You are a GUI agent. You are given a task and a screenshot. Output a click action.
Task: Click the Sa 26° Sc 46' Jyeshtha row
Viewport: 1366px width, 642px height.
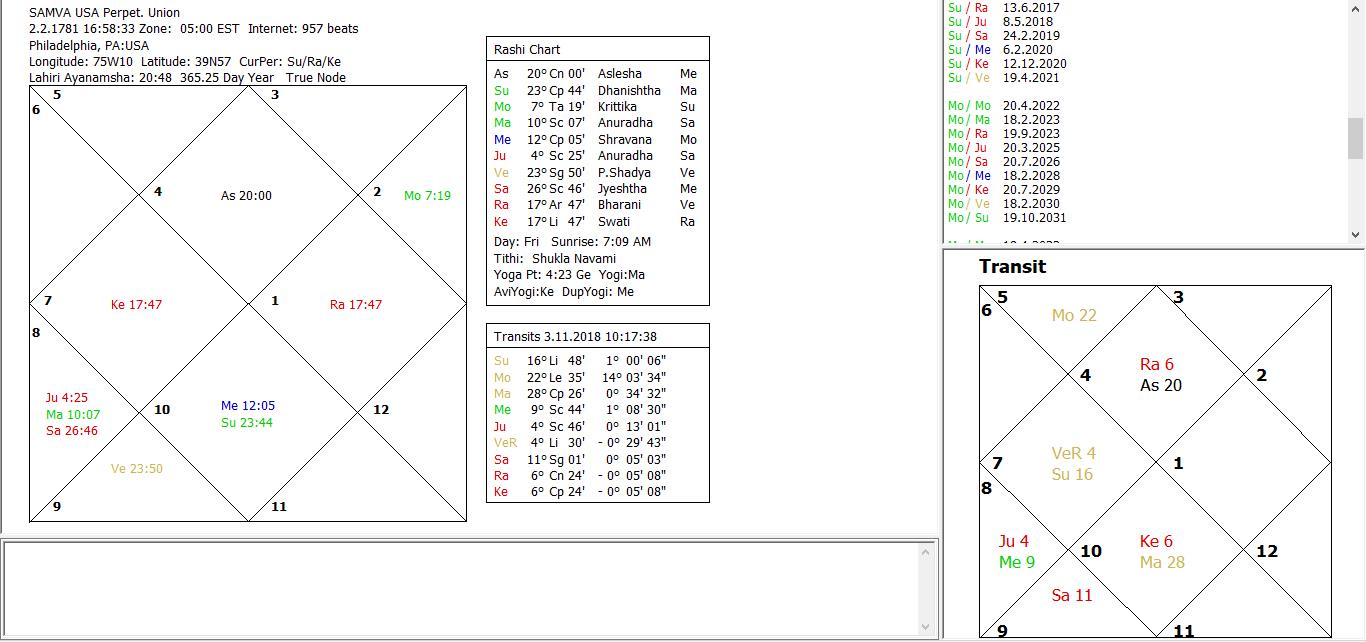coord(597,189)
